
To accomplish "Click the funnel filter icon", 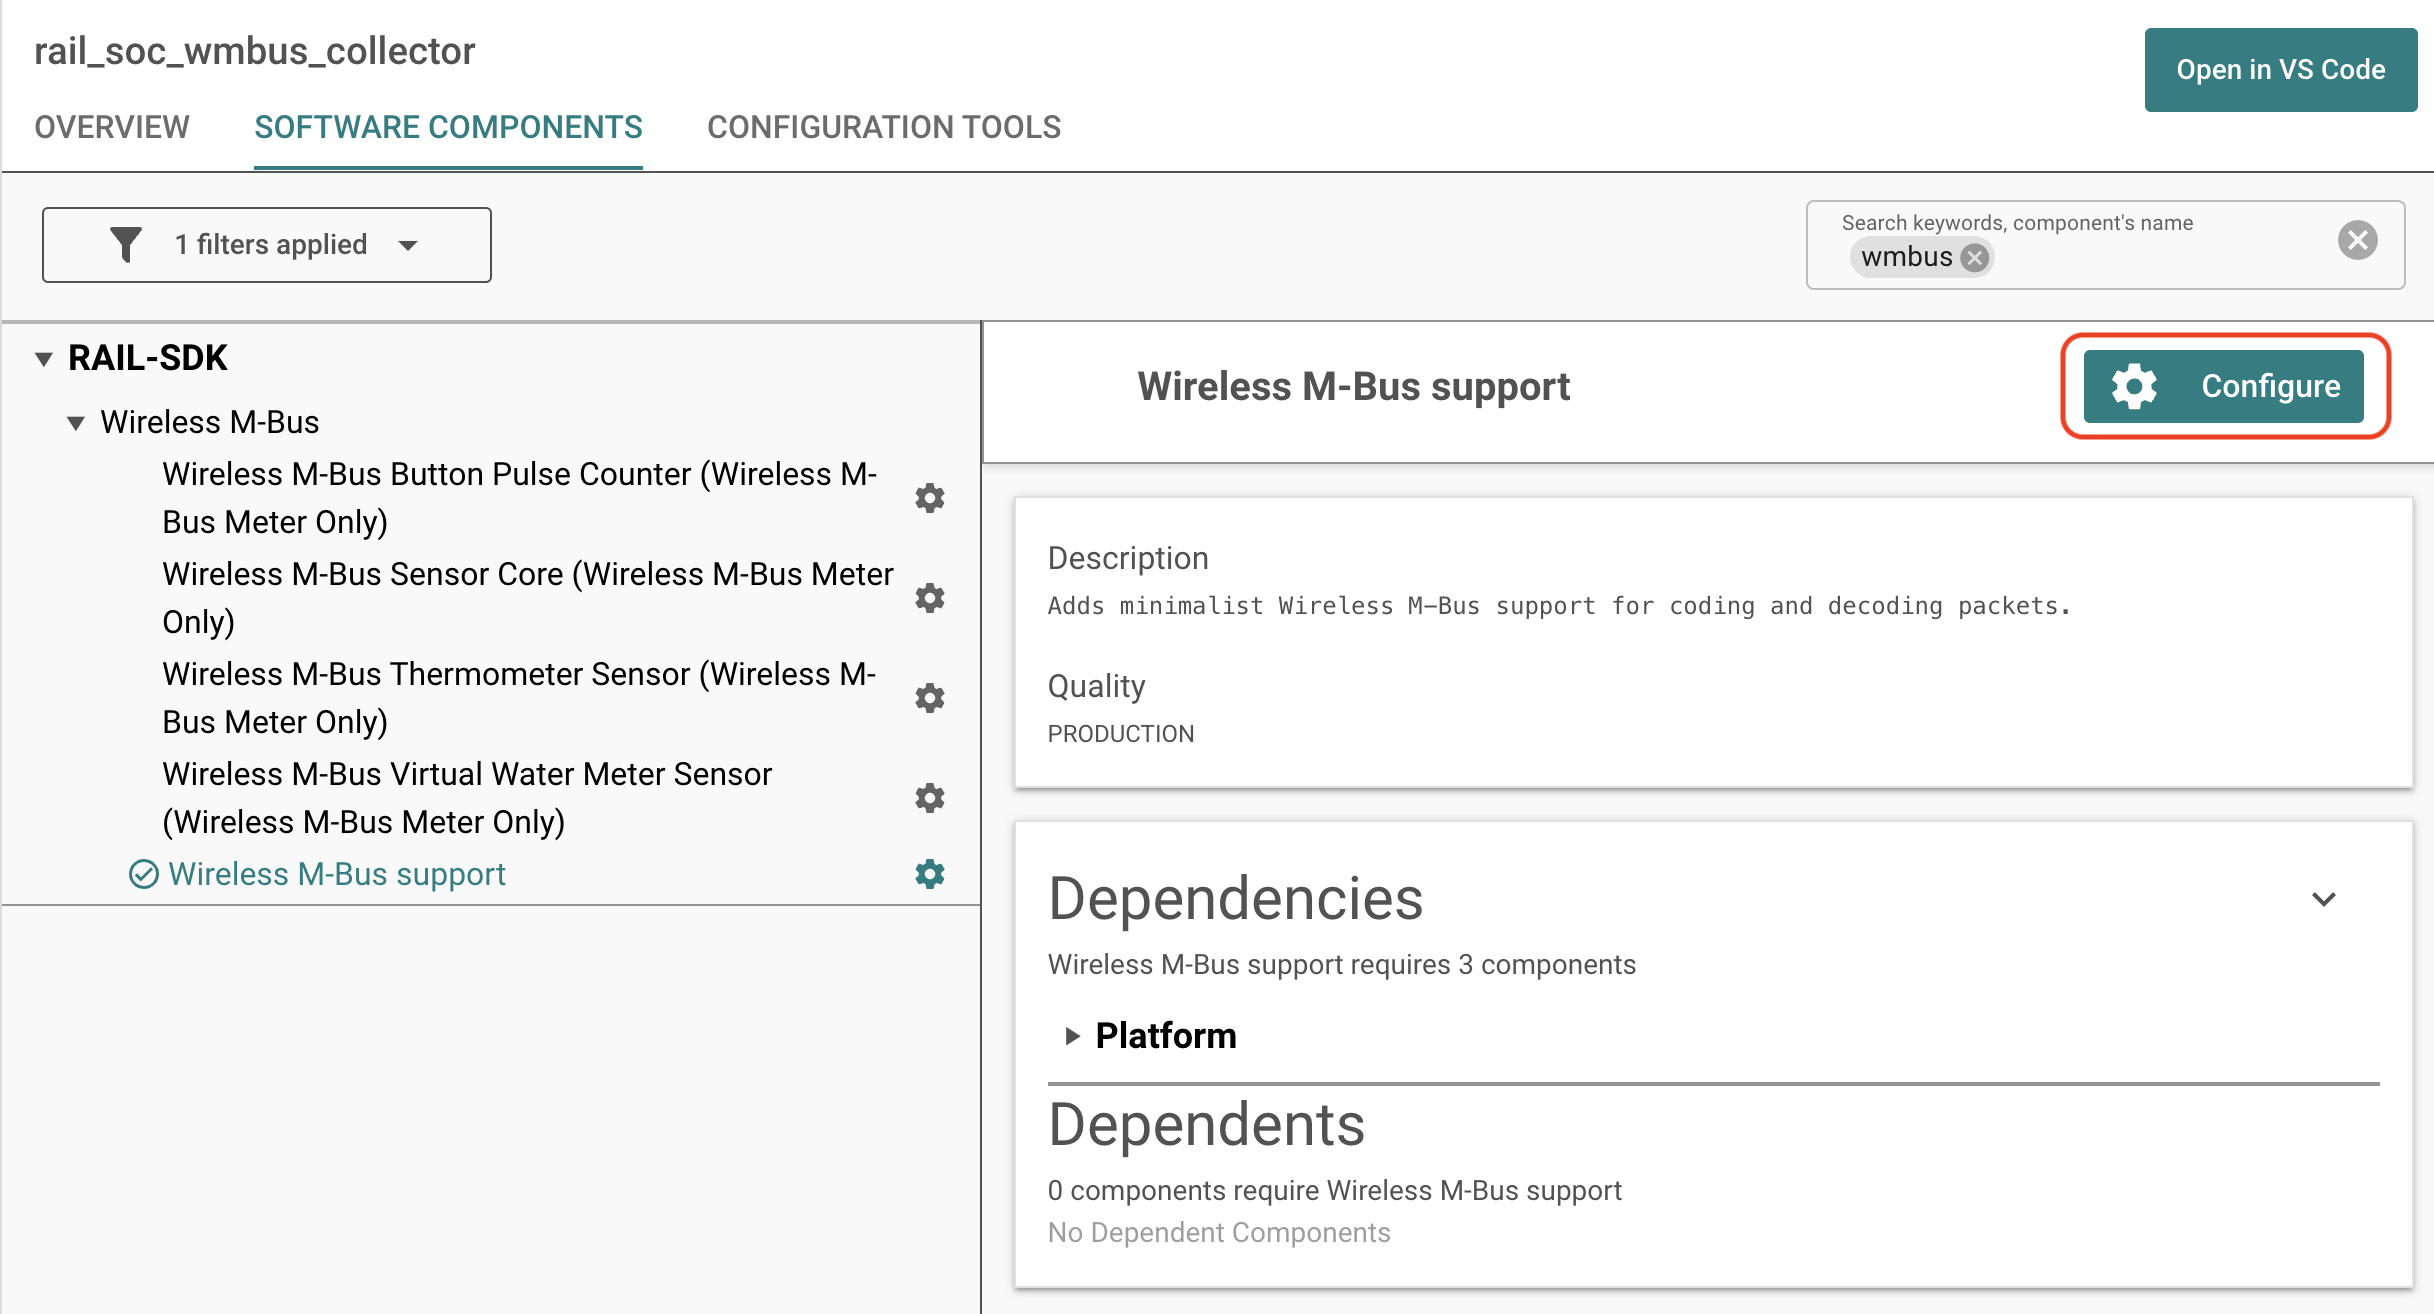I will point(126,245).
